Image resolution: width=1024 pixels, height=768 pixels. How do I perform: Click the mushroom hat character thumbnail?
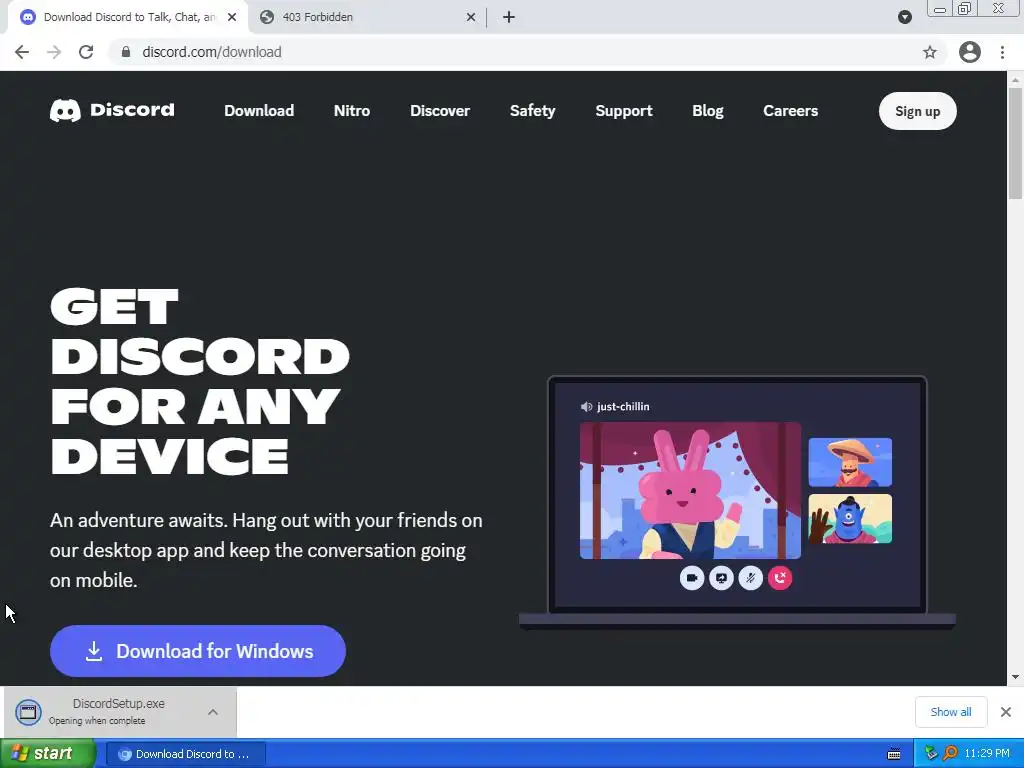[850, 462]
